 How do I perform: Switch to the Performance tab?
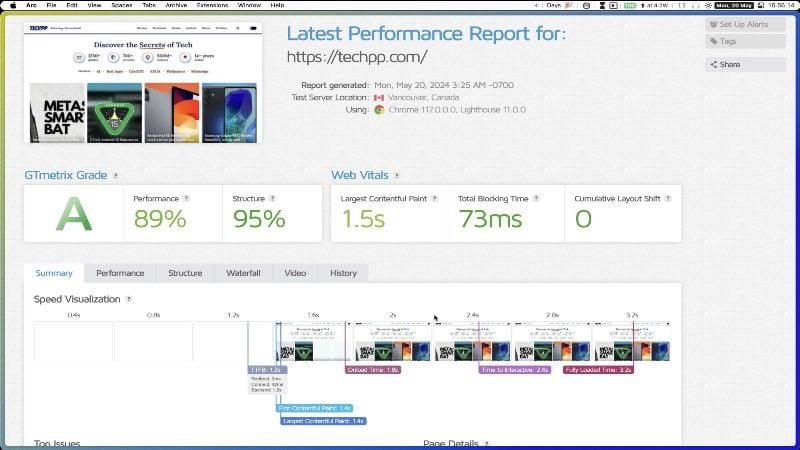pos(120,273)
